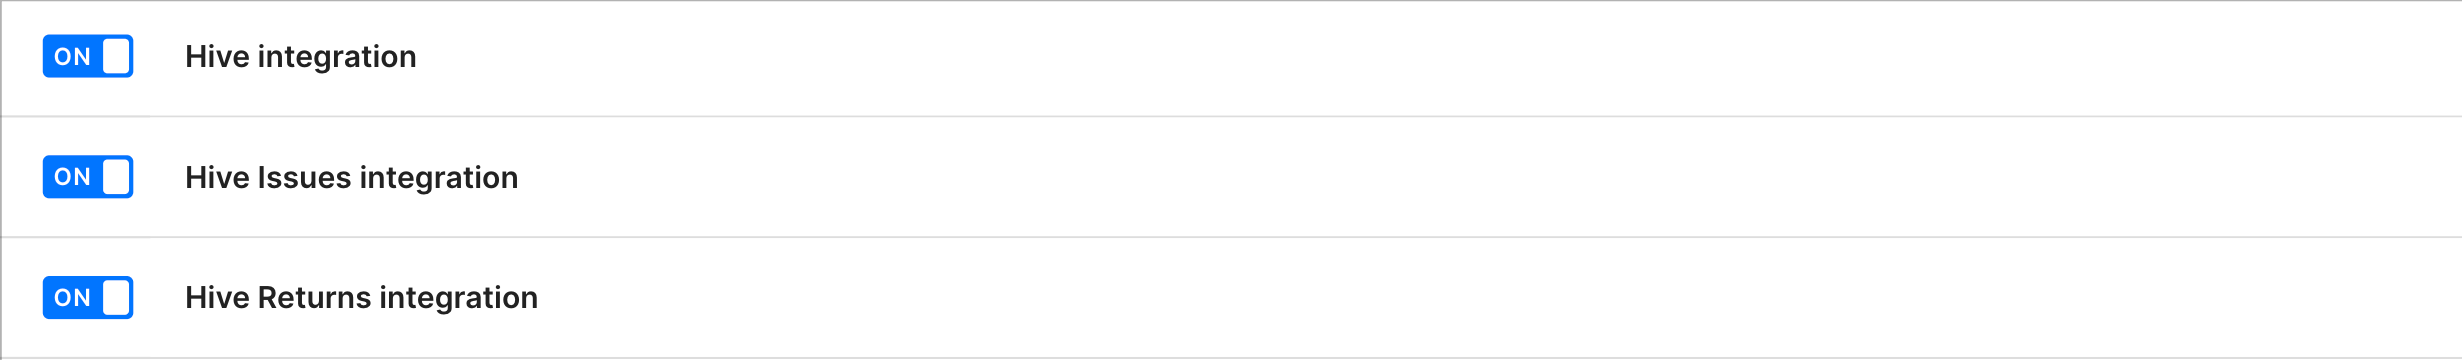Toggle the Hive Issues integration switch
2462x360 pixels.
coord(88,177)
